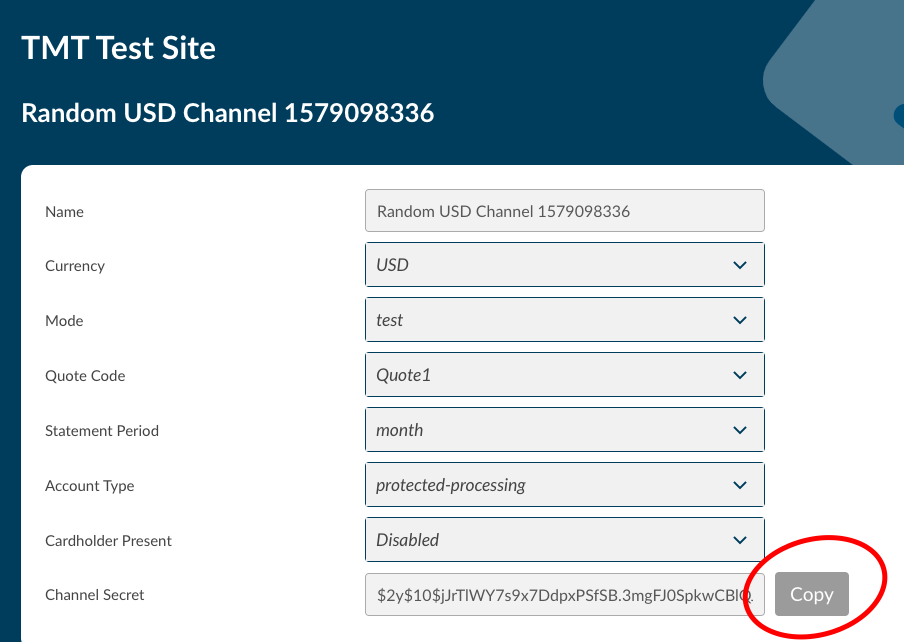Image resolution: width=904 pixels, height=642 pixels.
Task: Click the Quote Code chevron arrow
Action: pyautogui.click(x=740, y=376)
